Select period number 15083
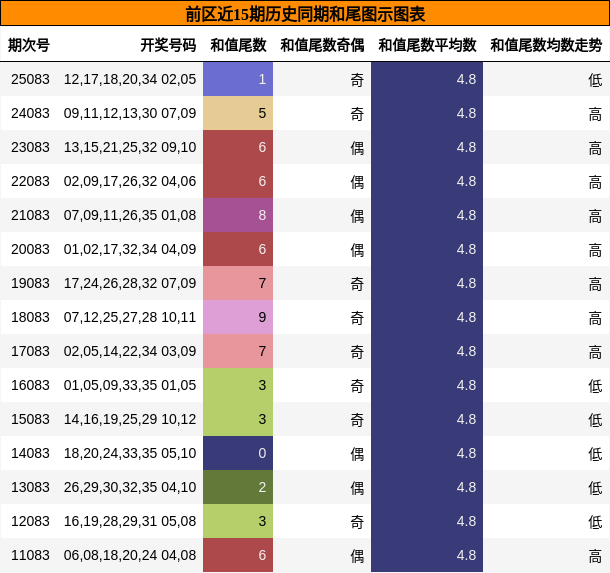Viewport: 610px width, 573px height. pyautogui.click(x=30, y=419)
